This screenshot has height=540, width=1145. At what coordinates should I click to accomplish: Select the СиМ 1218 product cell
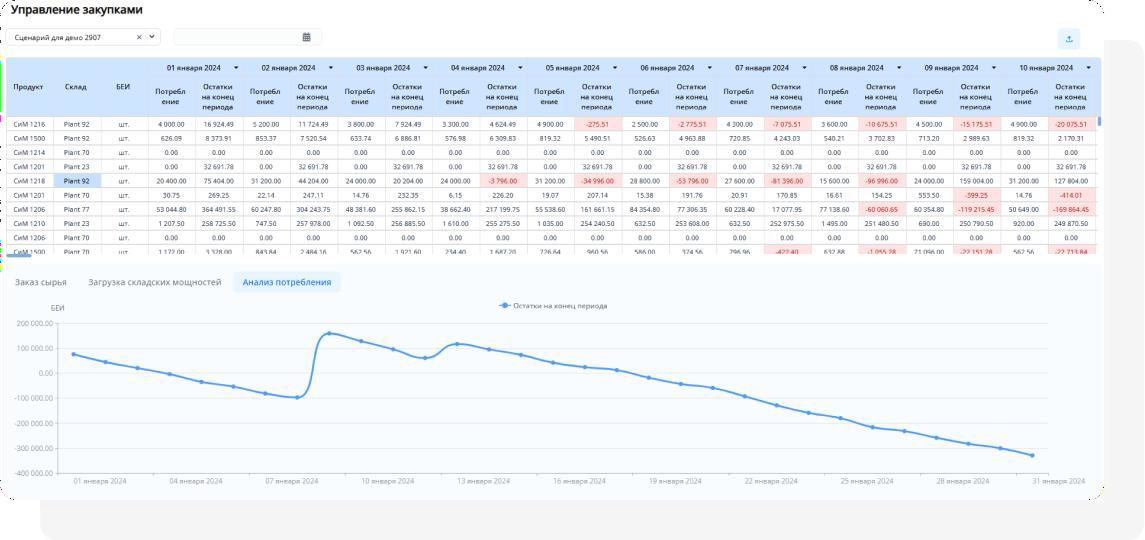coord(29,181)
